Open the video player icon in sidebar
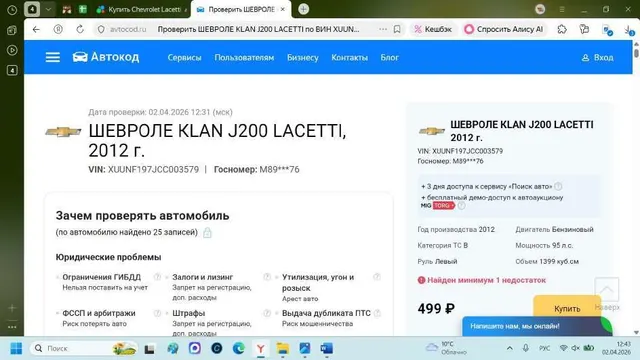This screenshot has height=360, width=640. click(x=12, y=50)
